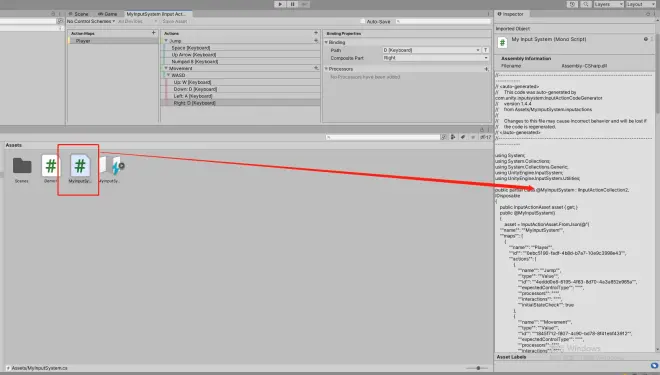Click the Search by Type icon in Project panel
The height and width of the screenshot is (375, 660).
click(x=453, y=137)
